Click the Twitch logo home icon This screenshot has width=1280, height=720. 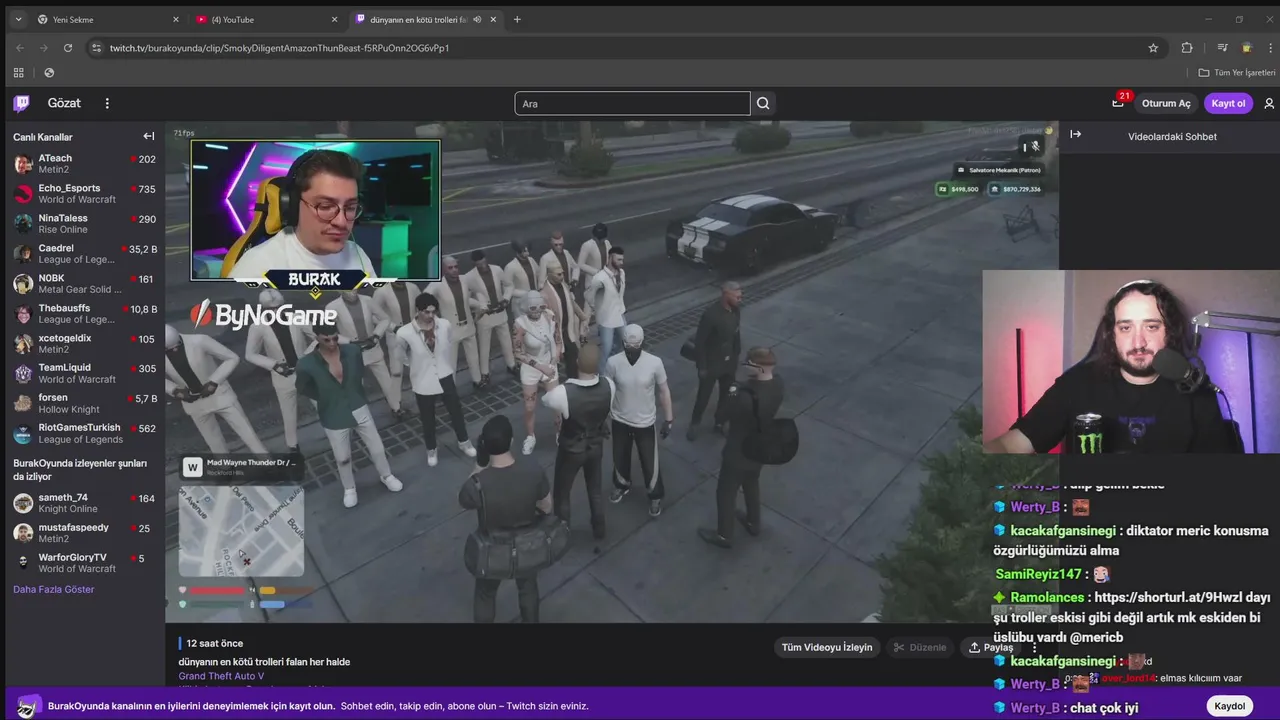tap(21, 103)
